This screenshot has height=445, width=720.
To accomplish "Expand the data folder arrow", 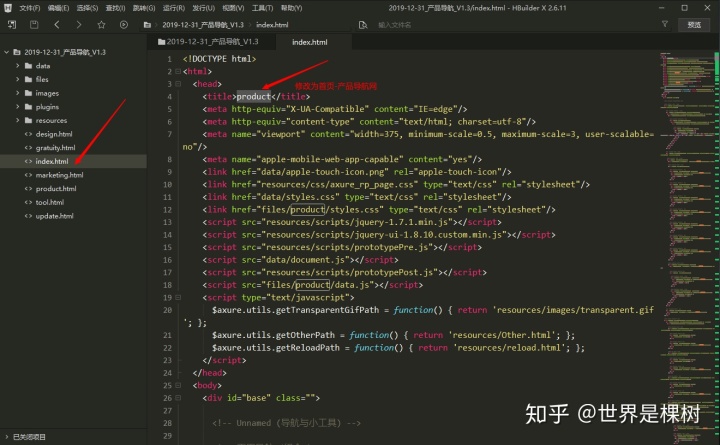I will 17,66.
